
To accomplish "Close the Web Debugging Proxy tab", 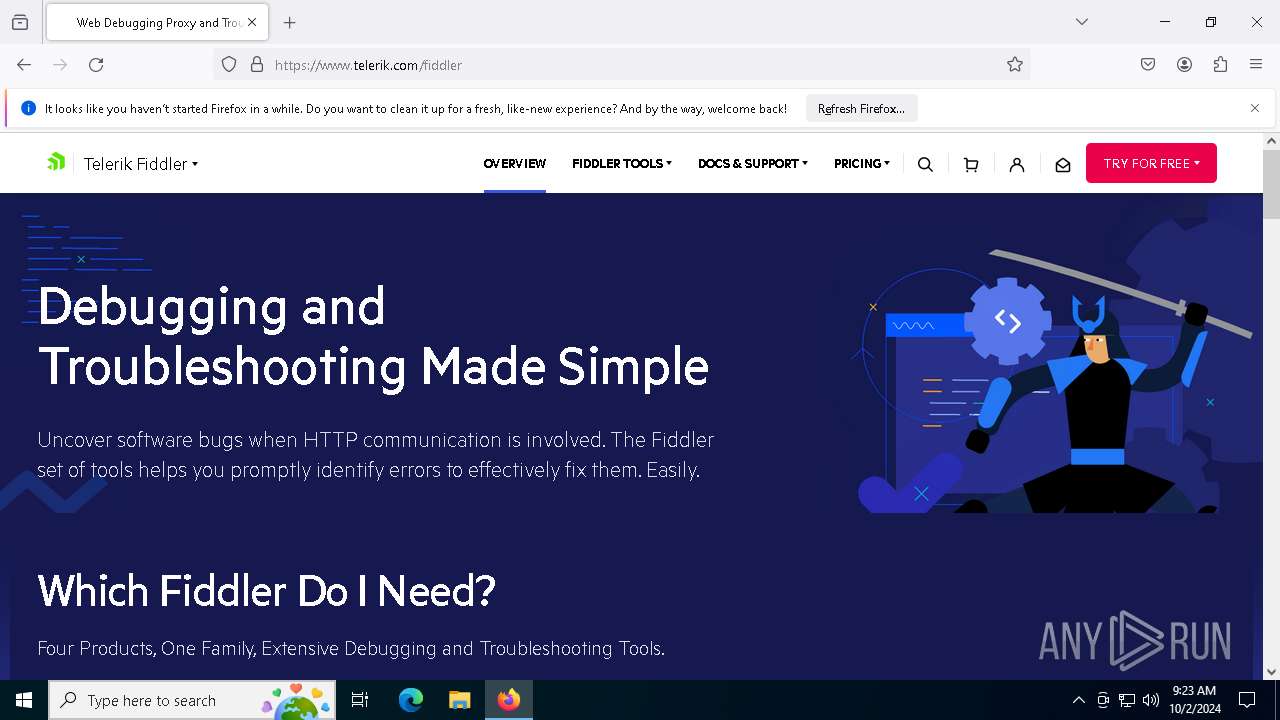I will [252, 22].
